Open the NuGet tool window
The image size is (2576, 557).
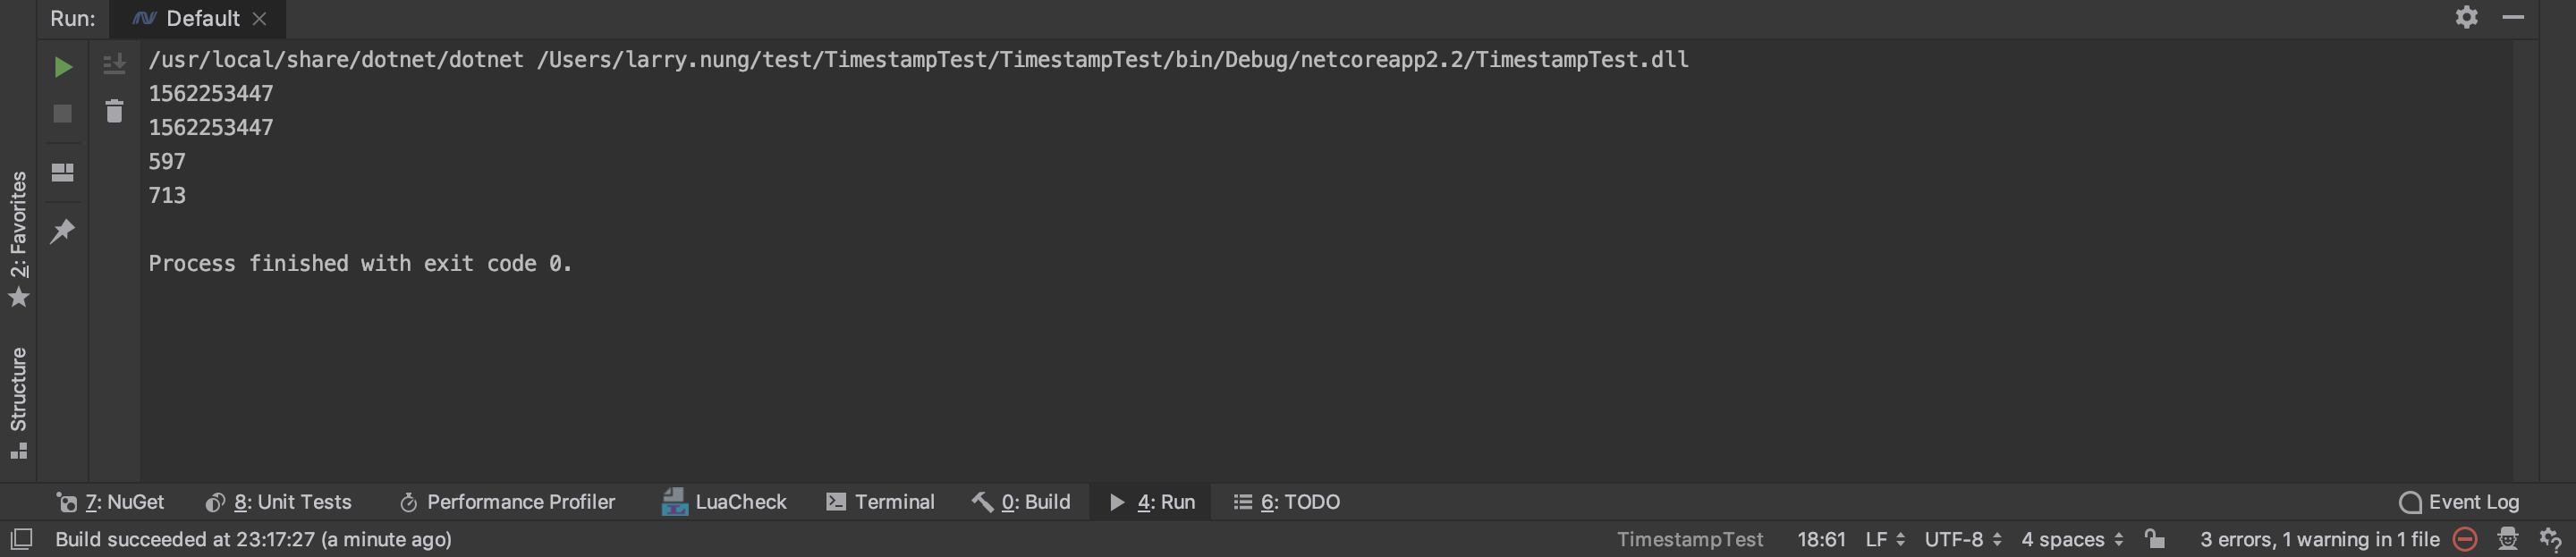pyautogui.click(x=111, y=502)
